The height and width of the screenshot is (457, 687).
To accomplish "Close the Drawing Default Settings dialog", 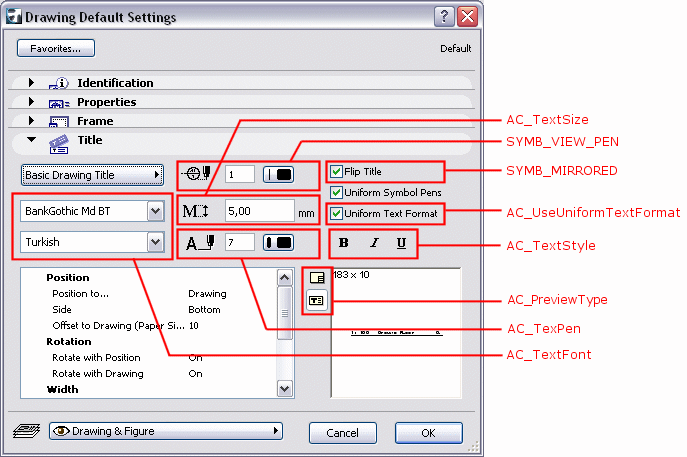I will point(467,17).
